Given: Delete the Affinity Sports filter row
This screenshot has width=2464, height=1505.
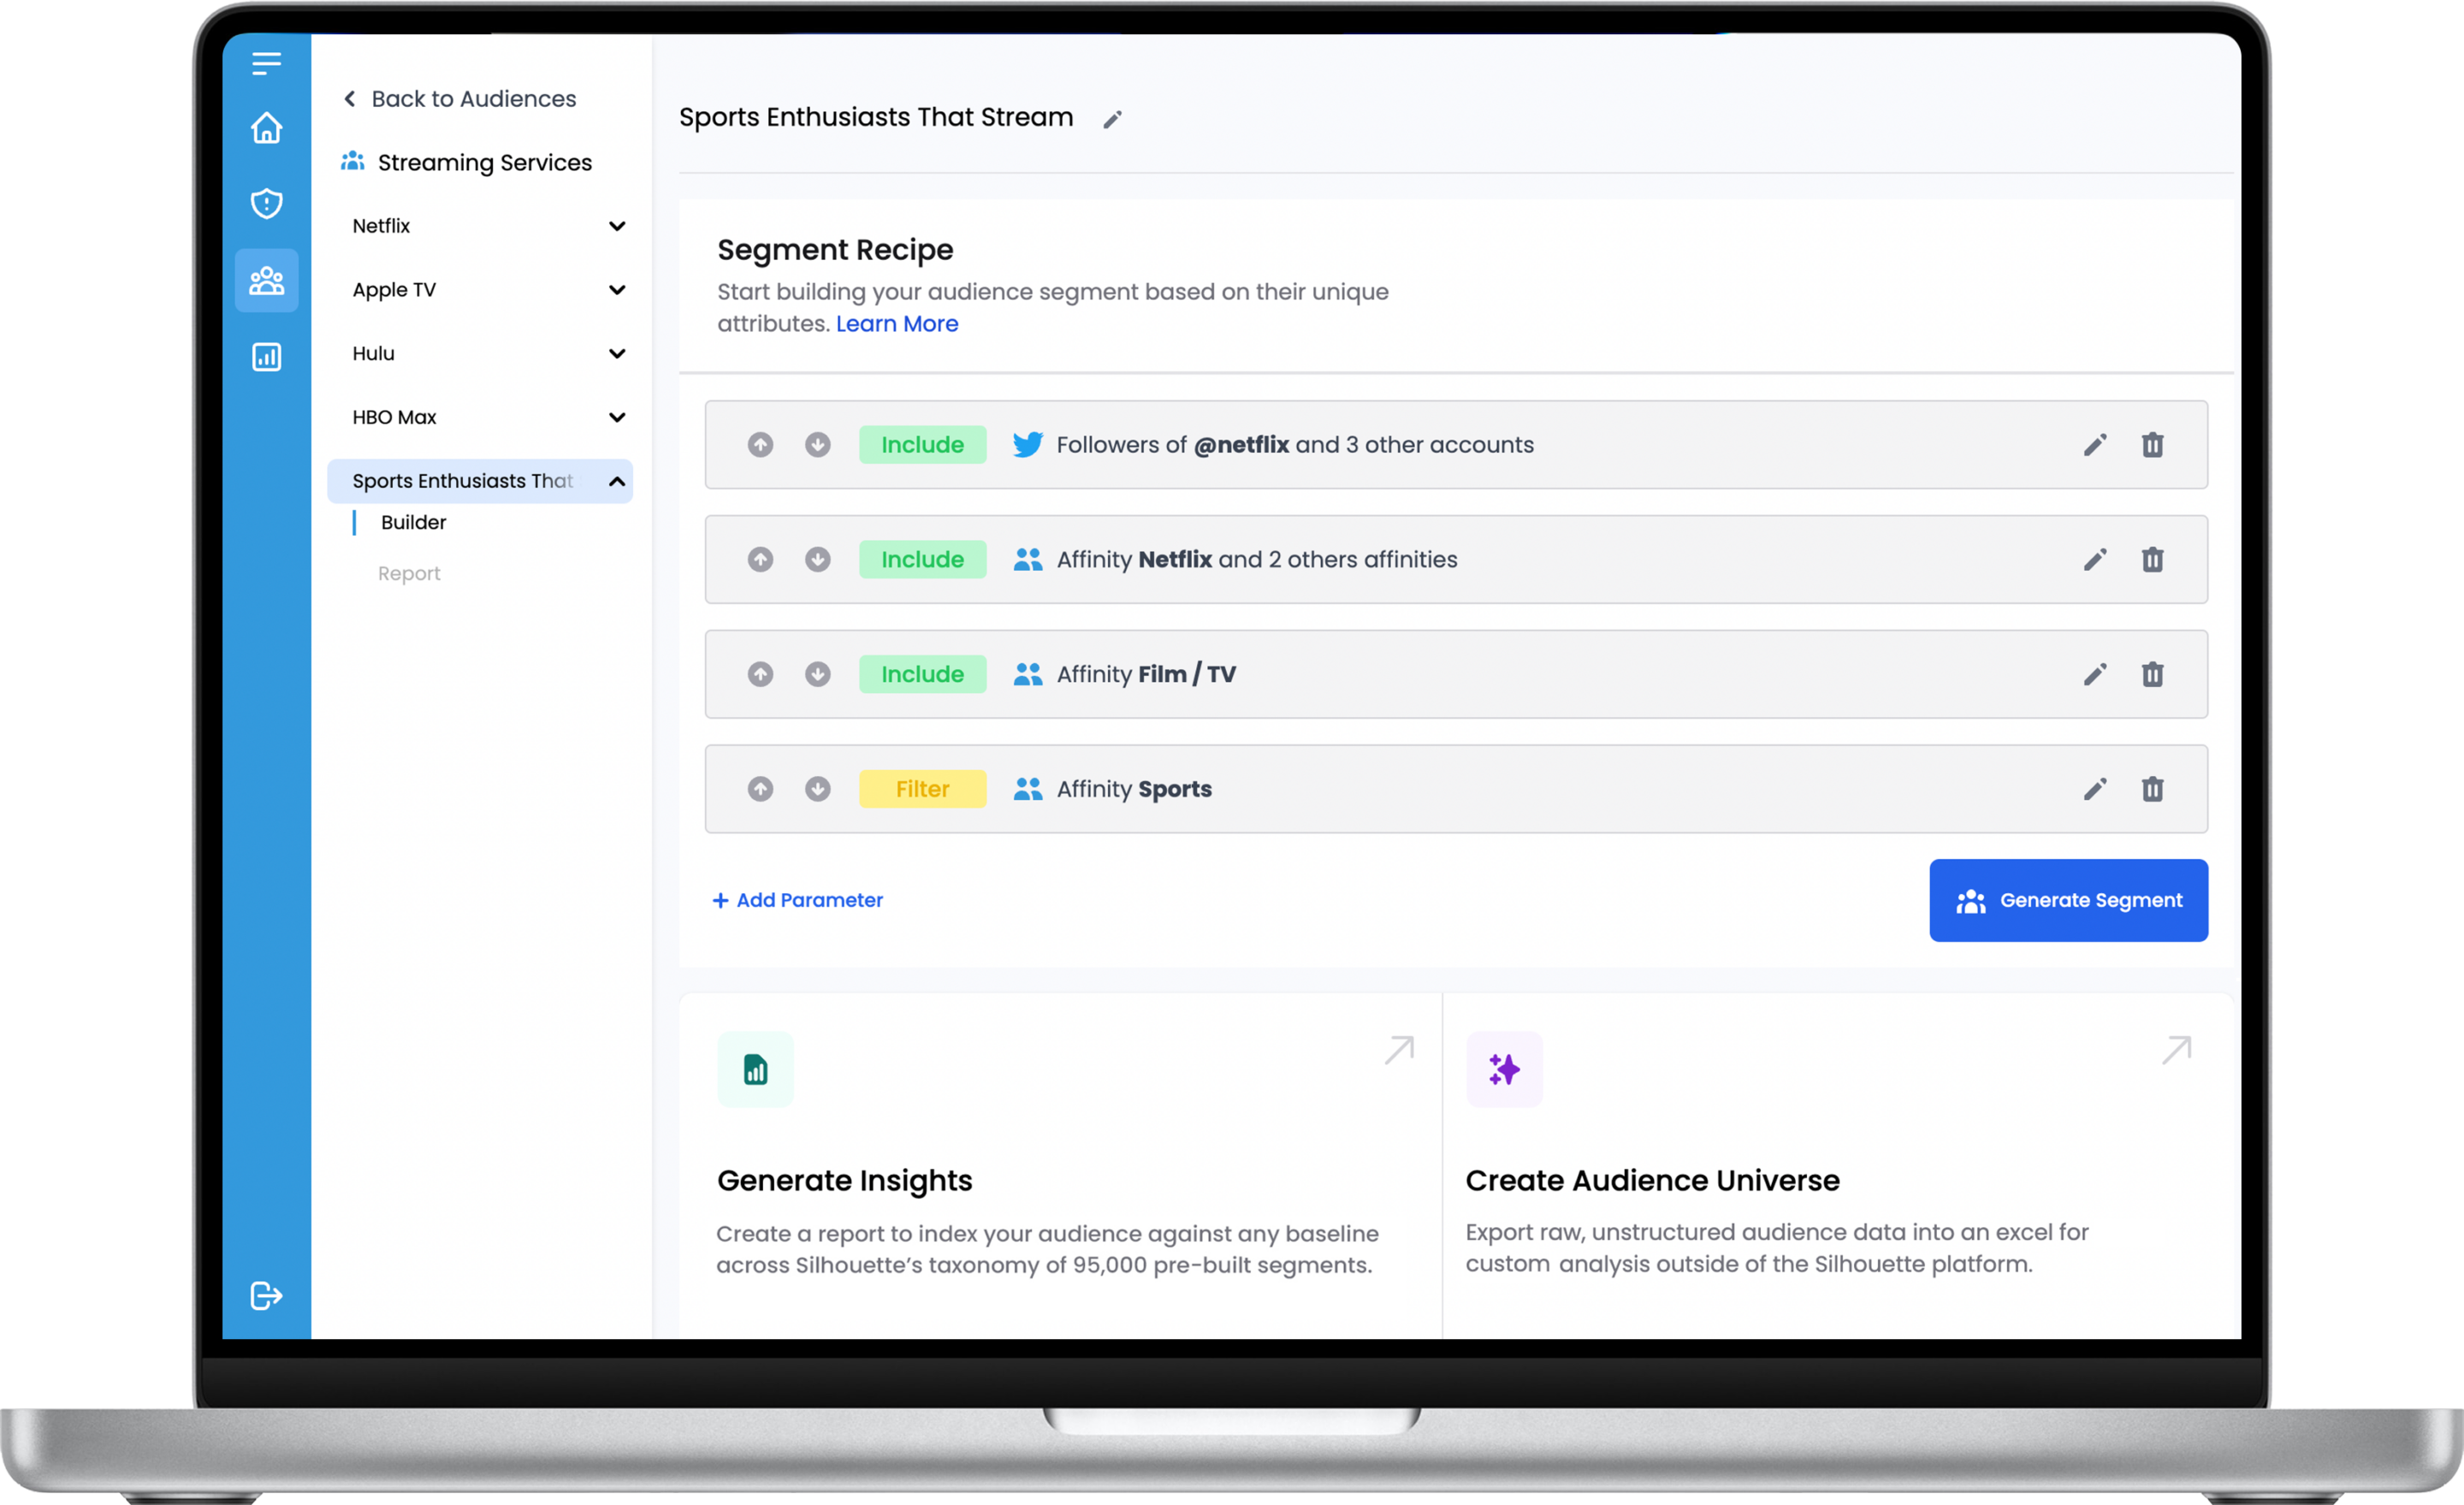Looking at the screenshot, I should (x=2152, y=789).
